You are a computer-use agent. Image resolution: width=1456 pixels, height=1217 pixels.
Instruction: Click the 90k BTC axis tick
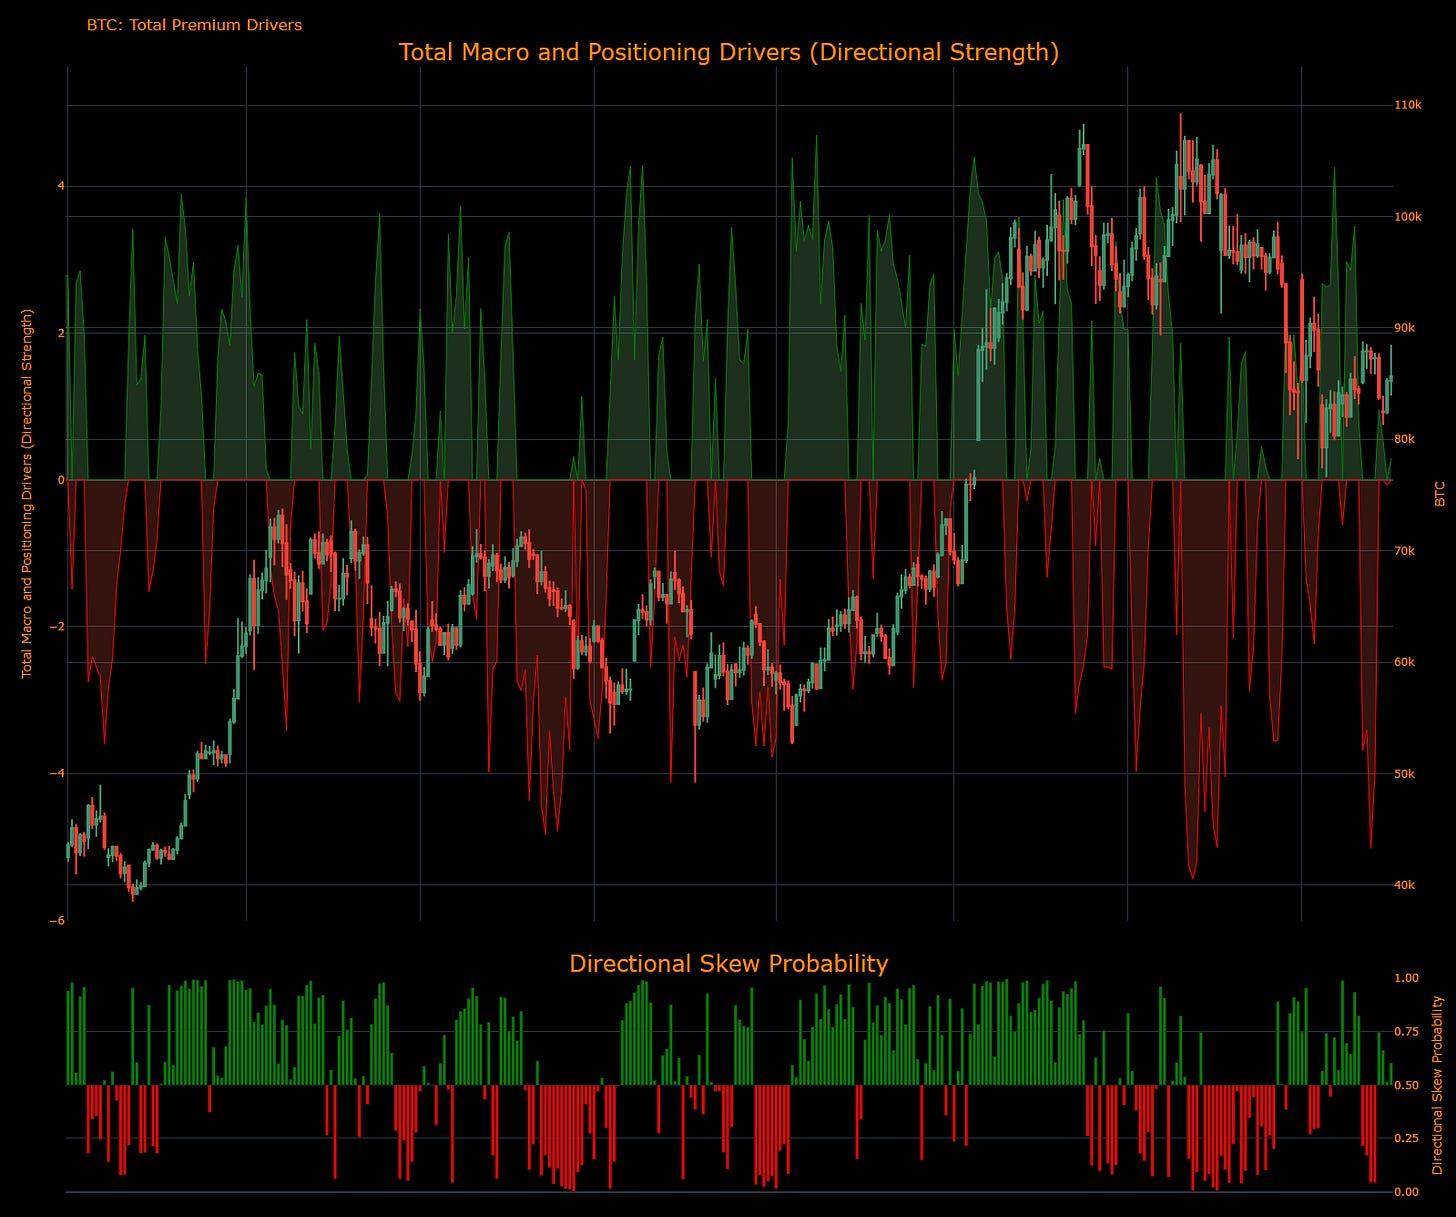[1405, 328]
